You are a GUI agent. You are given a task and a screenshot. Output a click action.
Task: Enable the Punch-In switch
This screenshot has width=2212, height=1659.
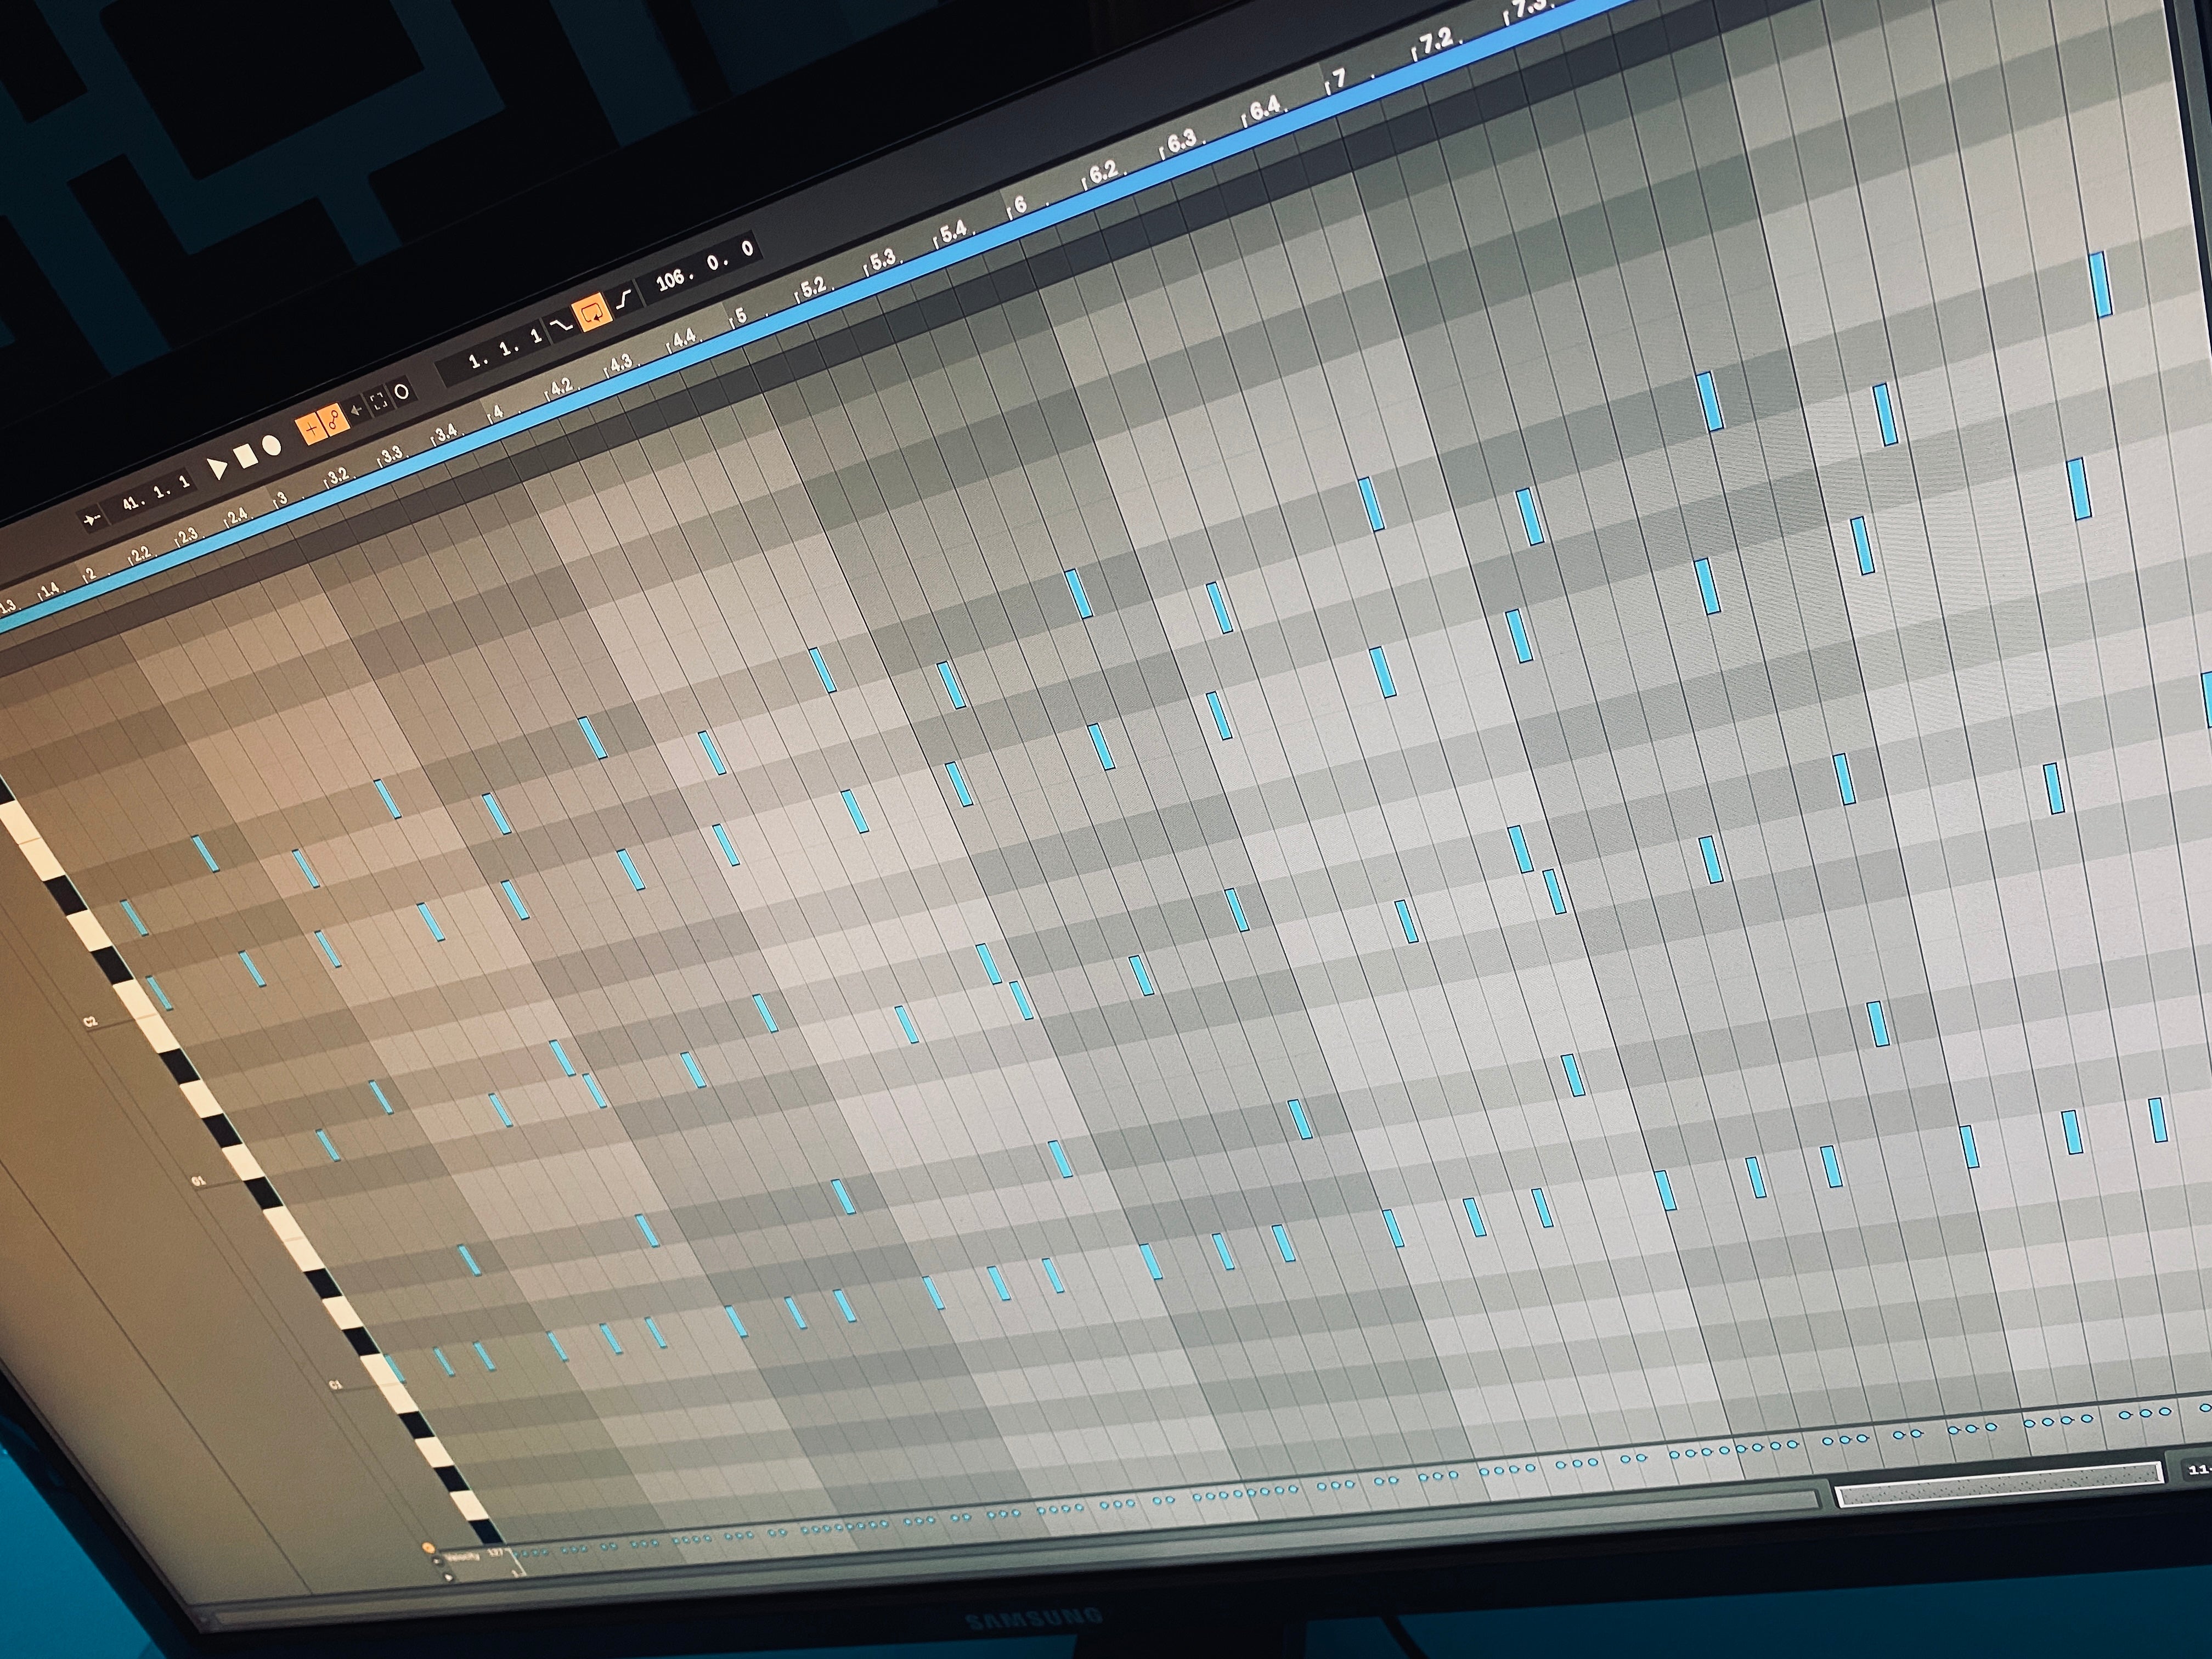point(562,326)
